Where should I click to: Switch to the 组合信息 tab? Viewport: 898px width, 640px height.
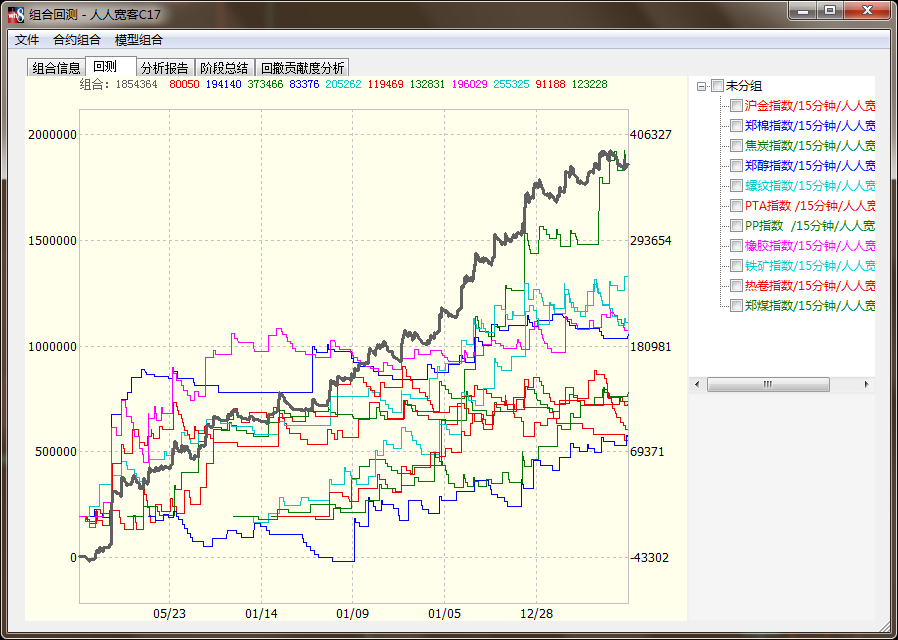pos(56,68)
